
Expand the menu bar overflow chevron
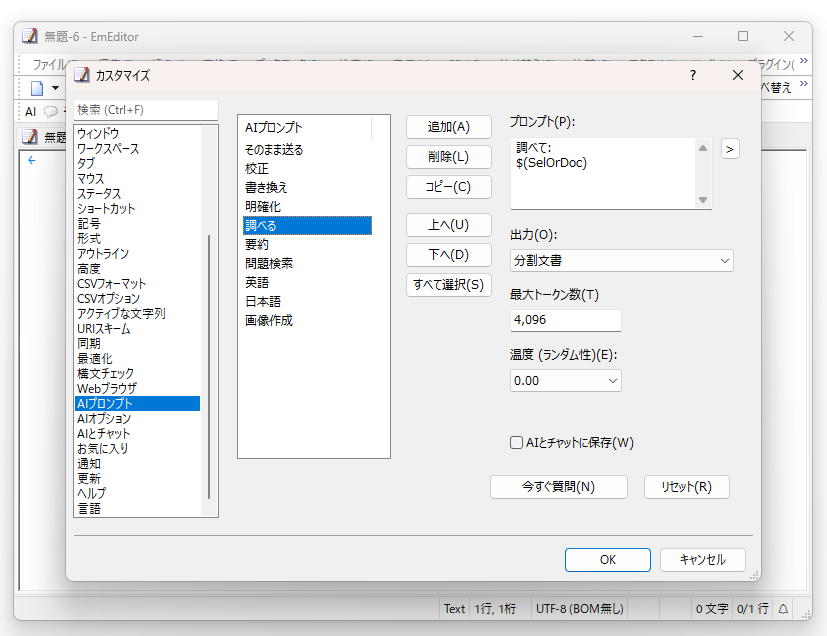(803, 61)
